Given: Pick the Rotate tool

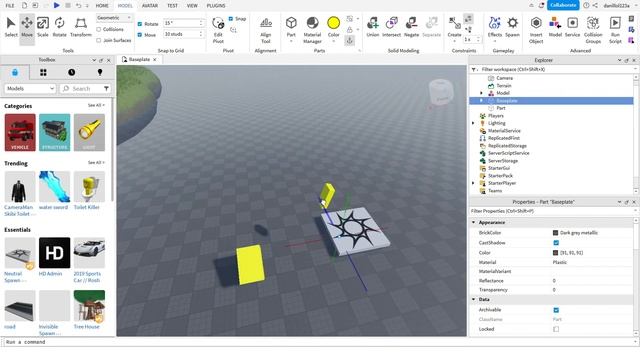Looking at the screenshot, I should pos(60,27).
